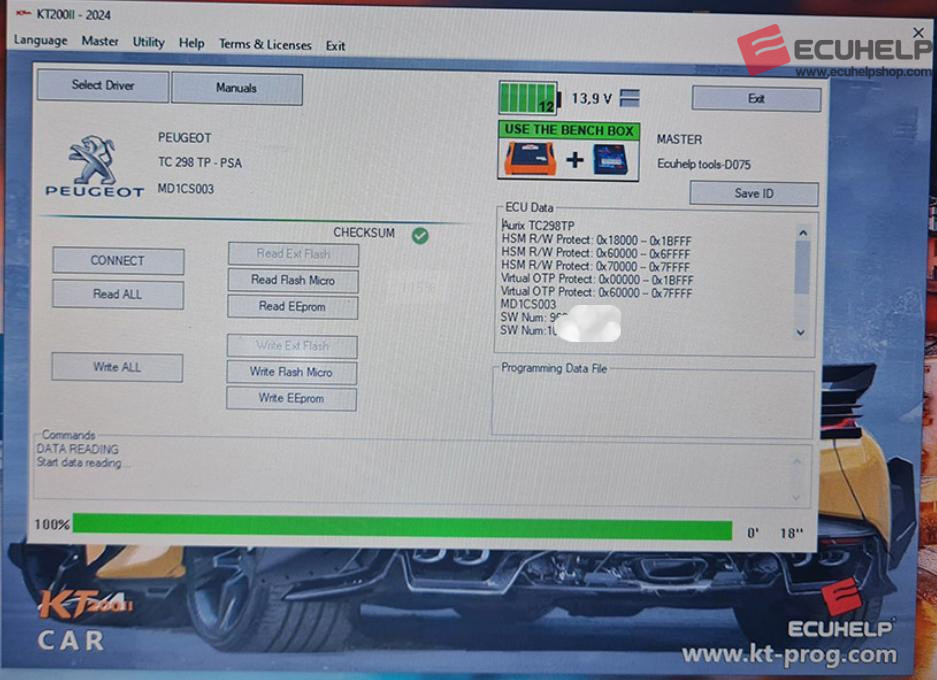937x680 pixels.
Task: Click the Write ALL button
Action: pyautogui.click(x=117, y=367)
